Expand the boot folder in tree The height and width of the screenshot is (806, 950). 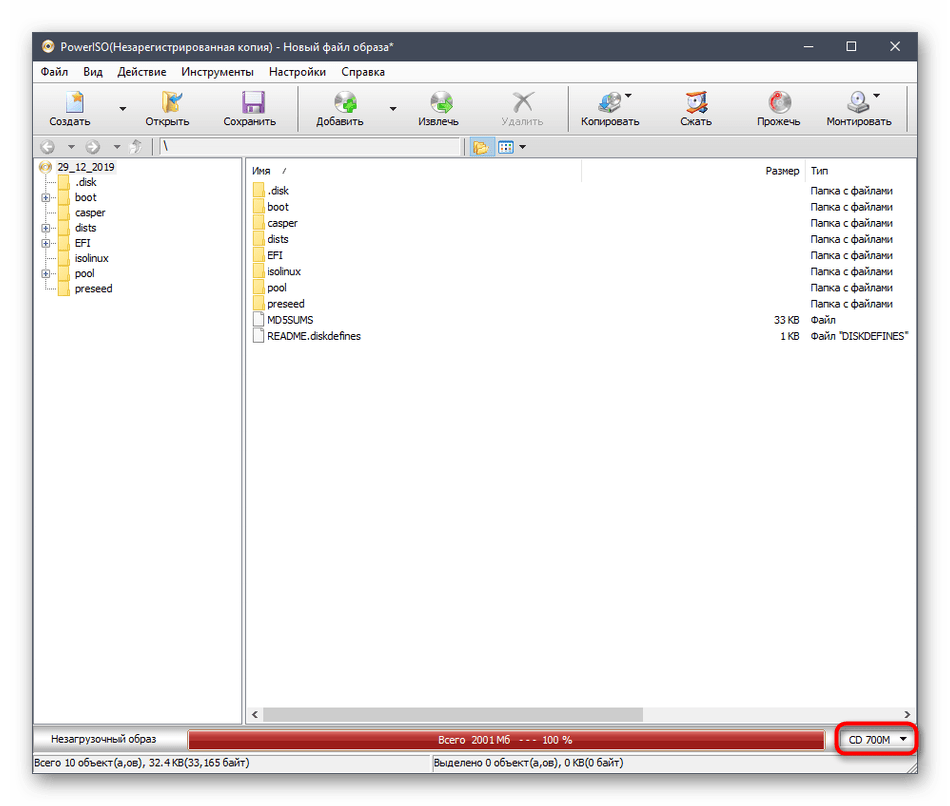(46, 198)
